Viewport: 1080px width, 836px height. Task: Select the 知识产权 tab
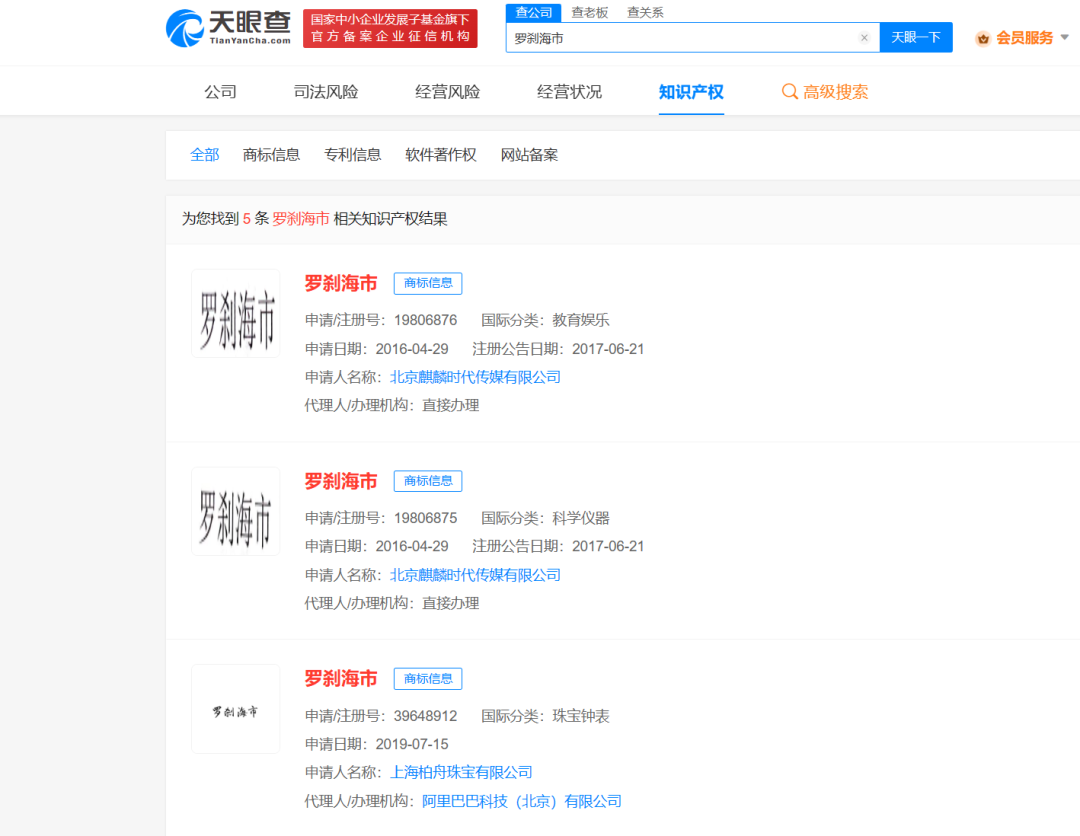click(691, 92)
